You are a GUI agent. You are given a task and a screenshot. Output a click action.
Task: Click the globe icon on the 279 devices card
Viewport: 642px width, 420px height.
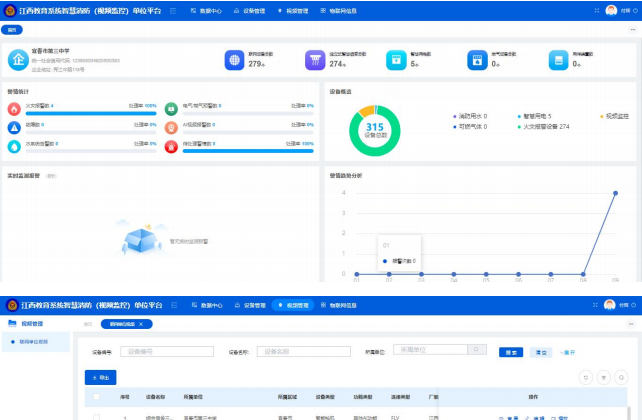point(233,60)
